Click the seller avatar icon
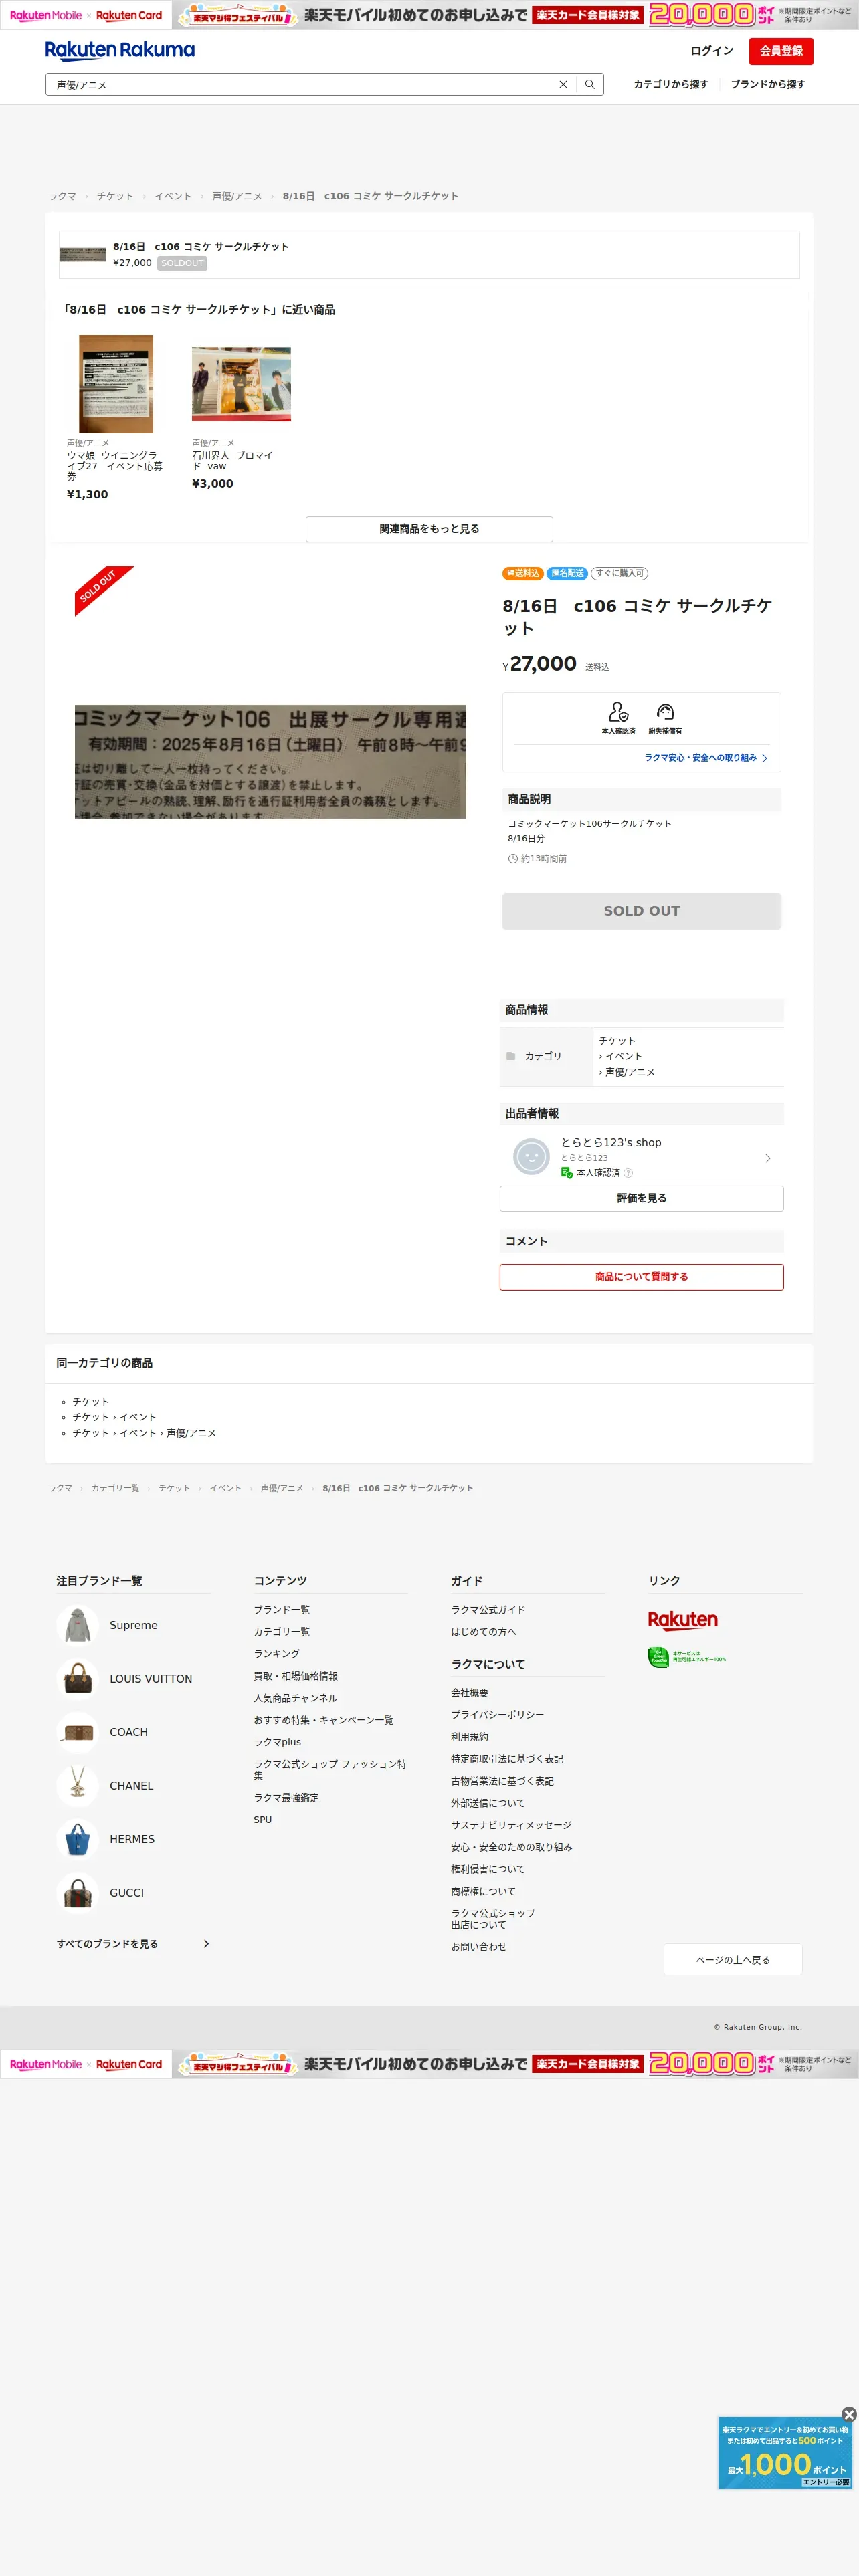 (x=531, y=1157)
